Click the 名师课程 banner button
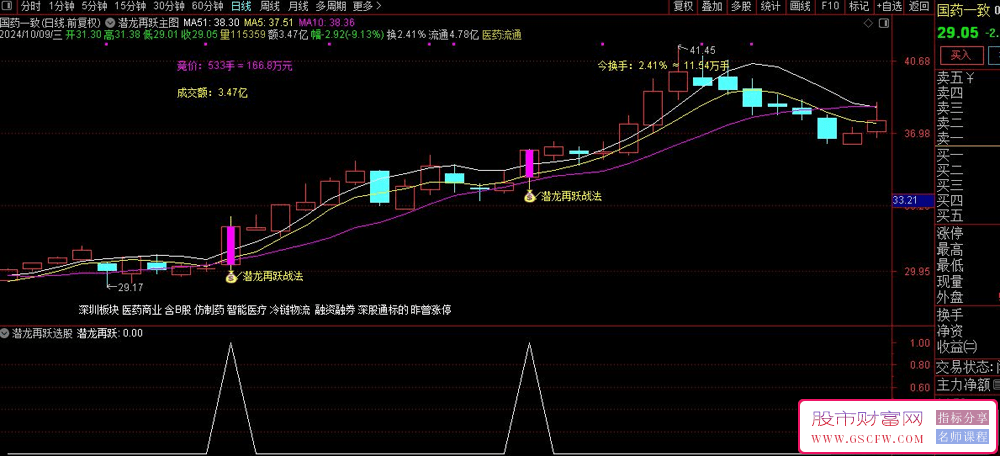 pos(962,437)
